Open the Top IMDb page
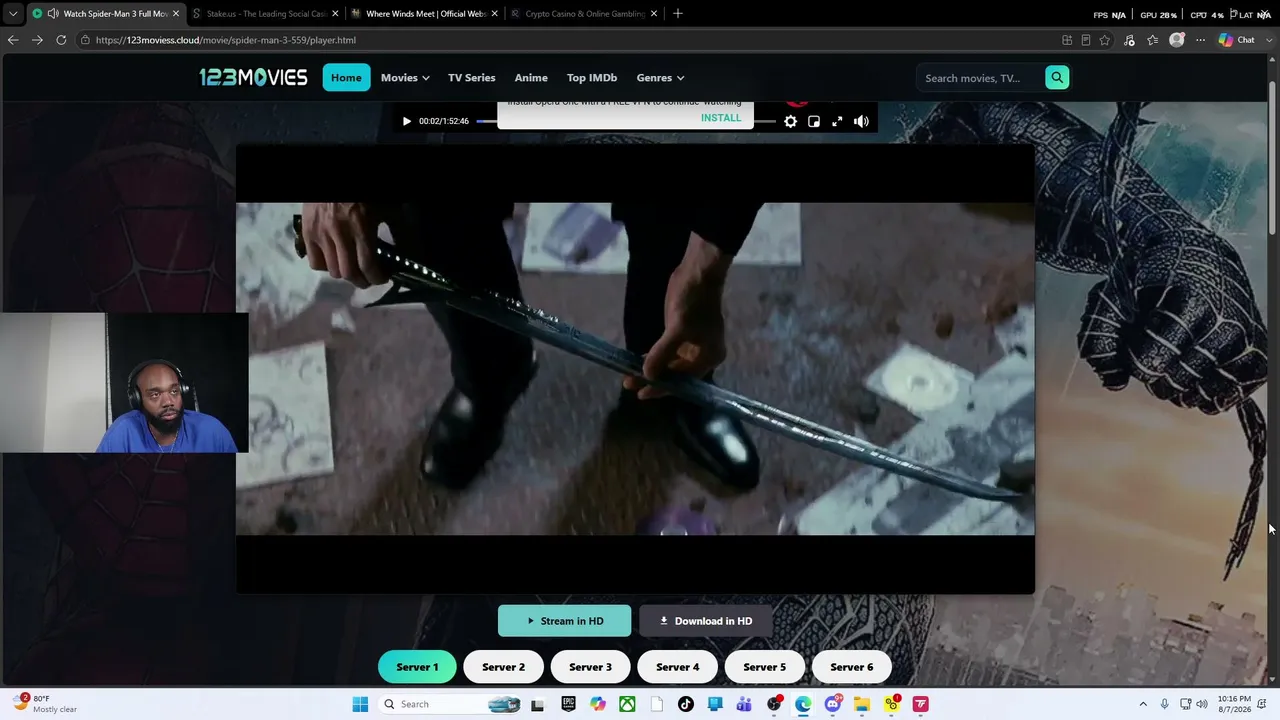Screen dimensions: 1280x720 click(x=592, y=78)
